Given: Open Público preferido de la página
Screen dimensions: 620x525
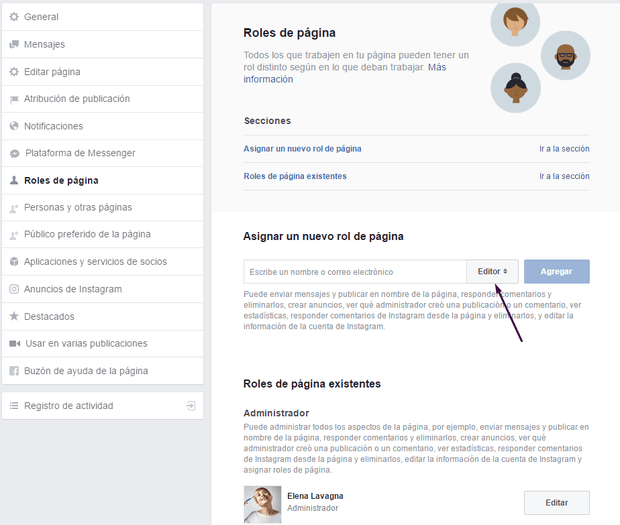Looking at the screenshot, I should point(102,234).
